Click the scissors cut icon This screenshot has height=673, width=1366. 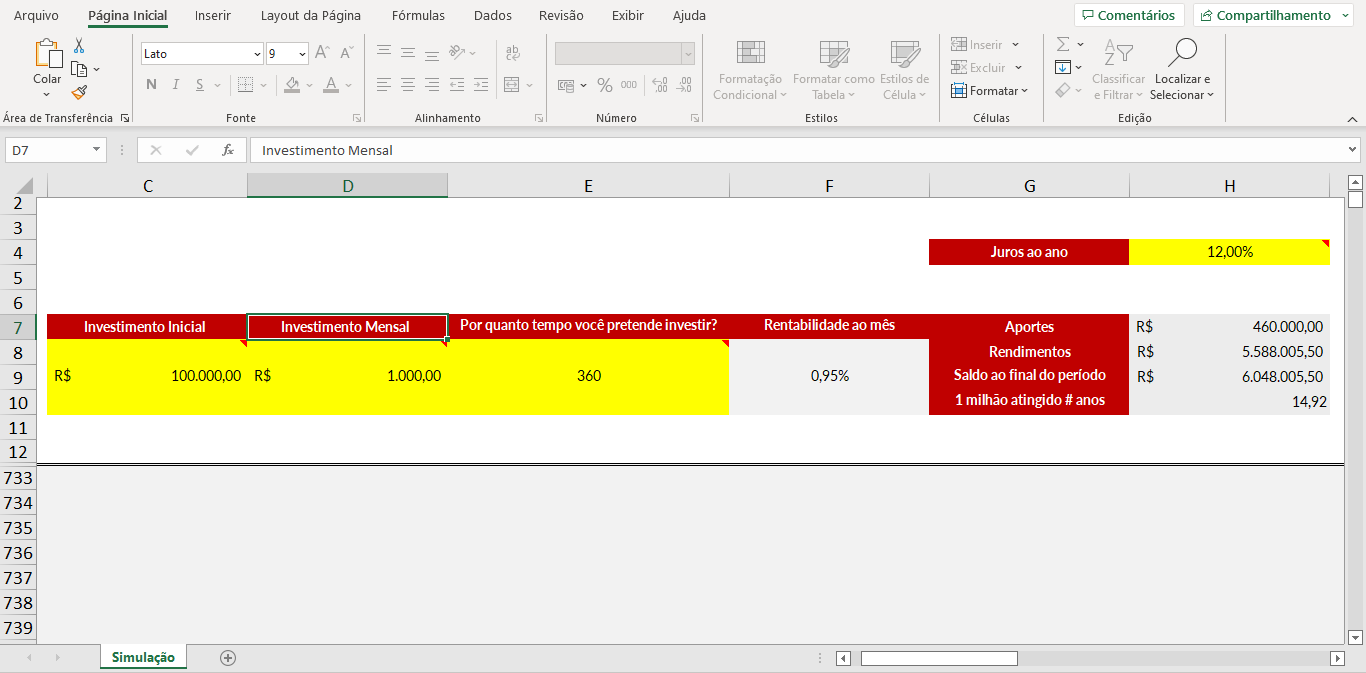(x=79, y=46)
